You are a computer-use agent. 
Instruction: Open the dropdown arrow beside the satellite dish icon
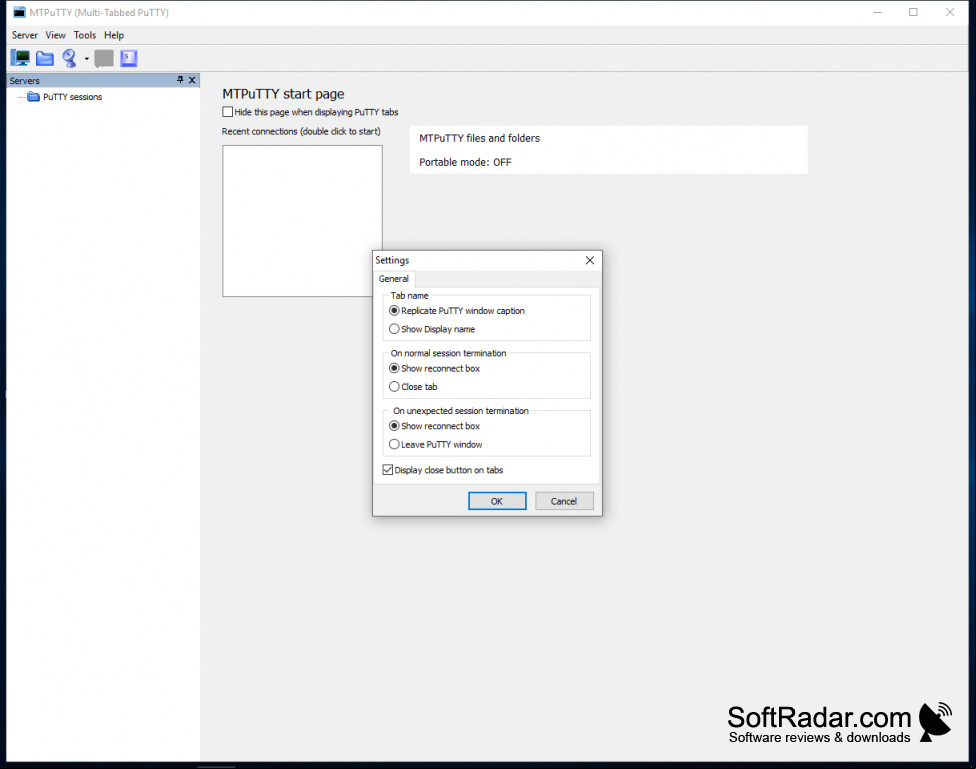tap(87, 59)
